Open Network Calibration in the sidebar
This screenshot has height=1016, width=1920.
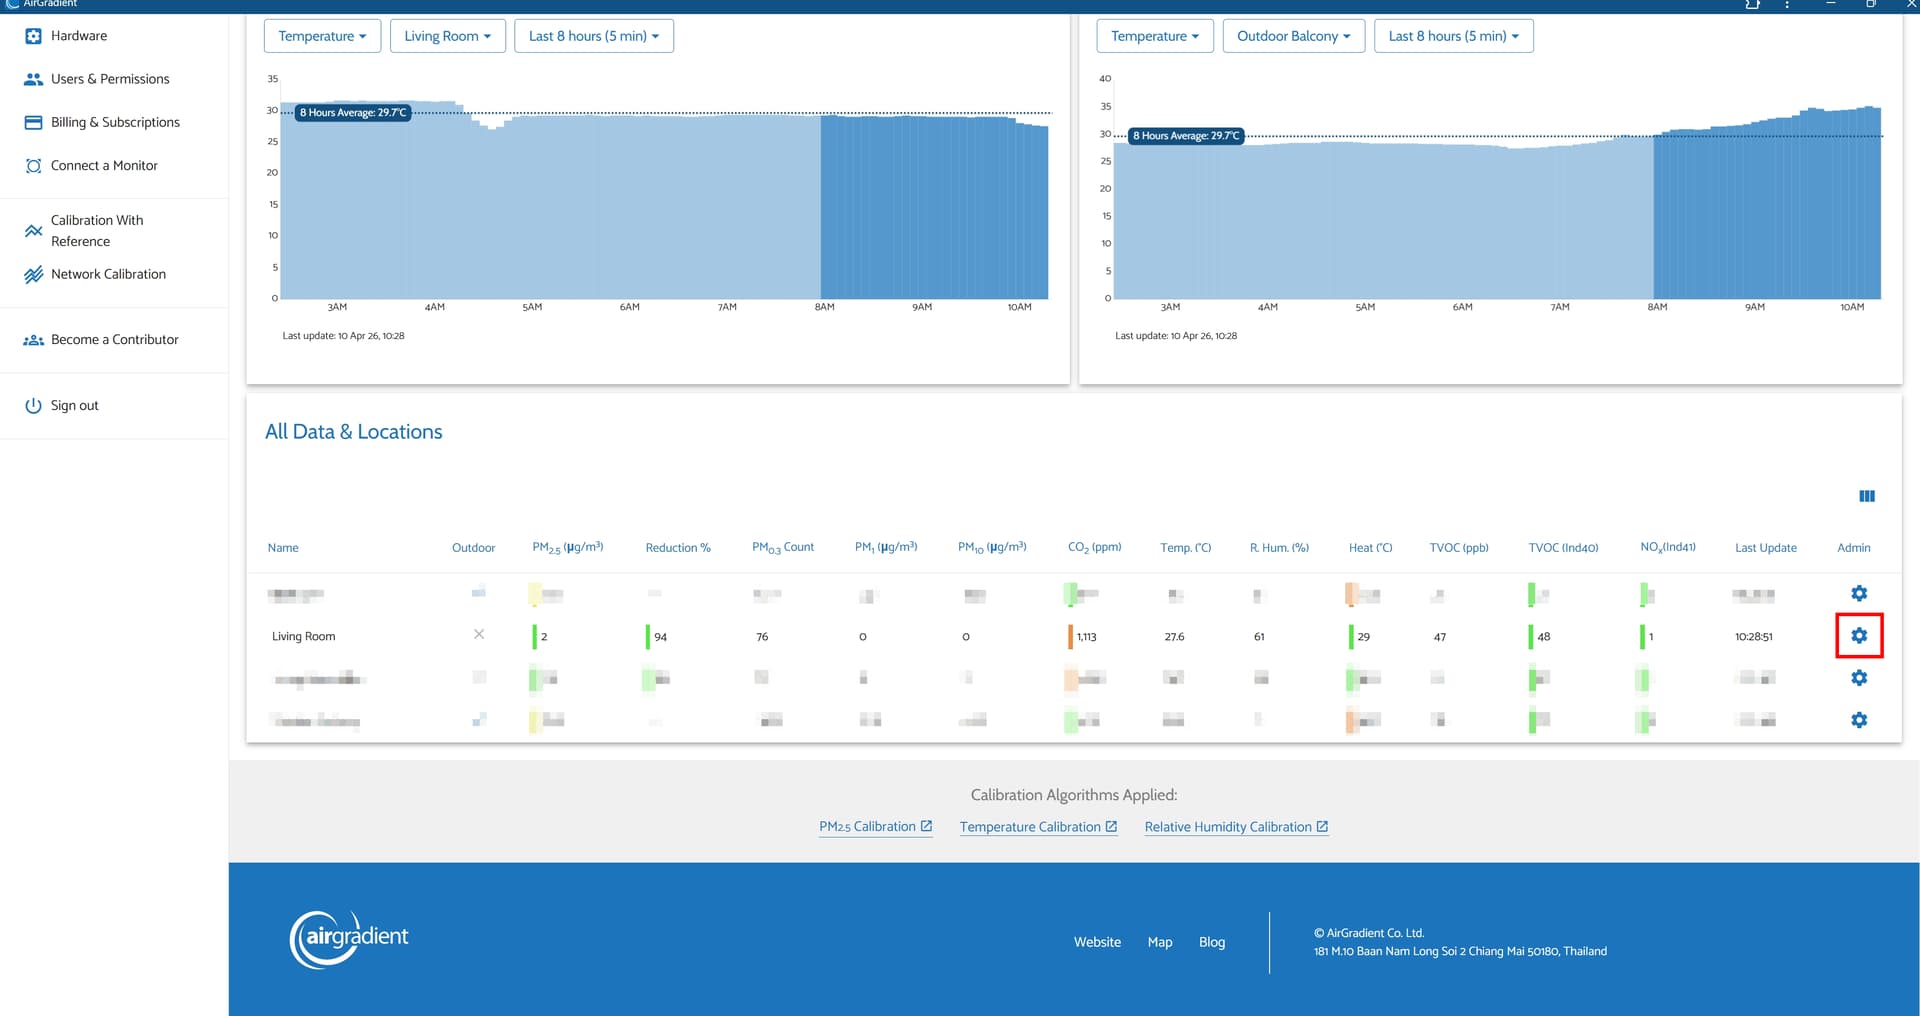108,274
